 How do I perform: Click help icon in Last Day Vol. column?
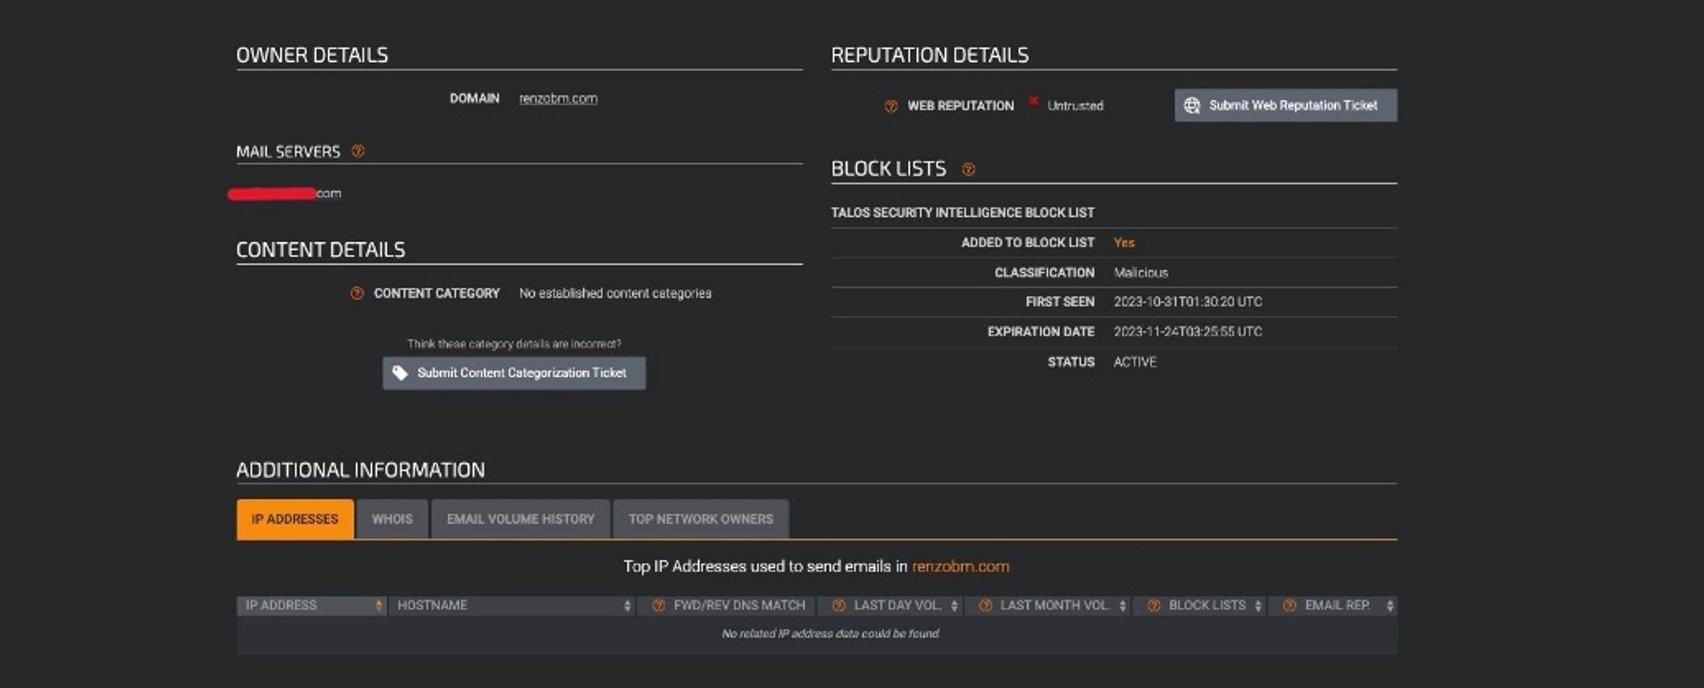point(839,606)
